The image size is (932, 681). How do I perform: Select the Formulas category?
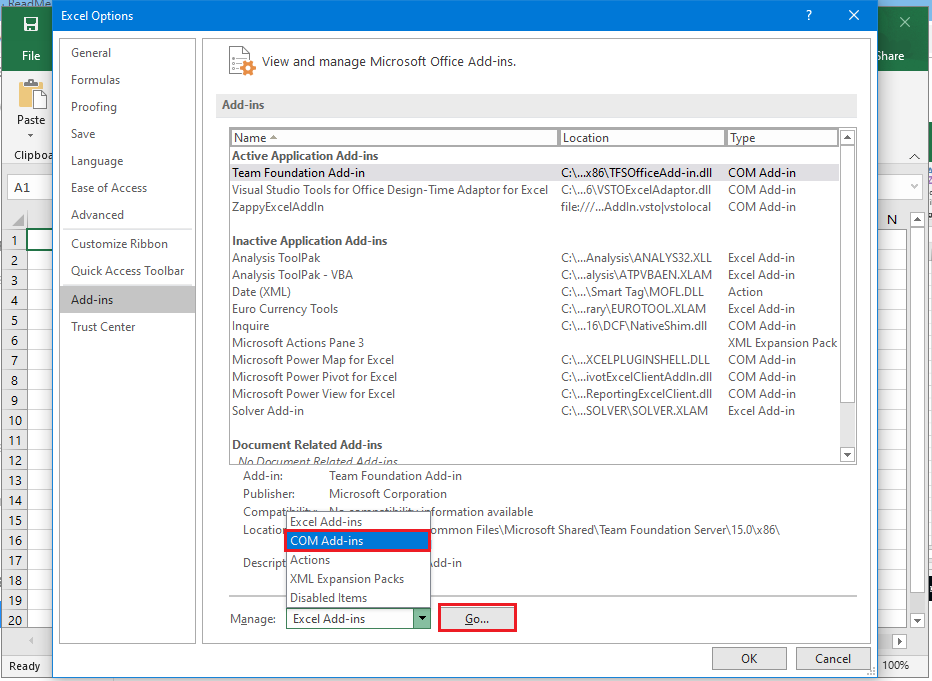[x=127, y=80]
